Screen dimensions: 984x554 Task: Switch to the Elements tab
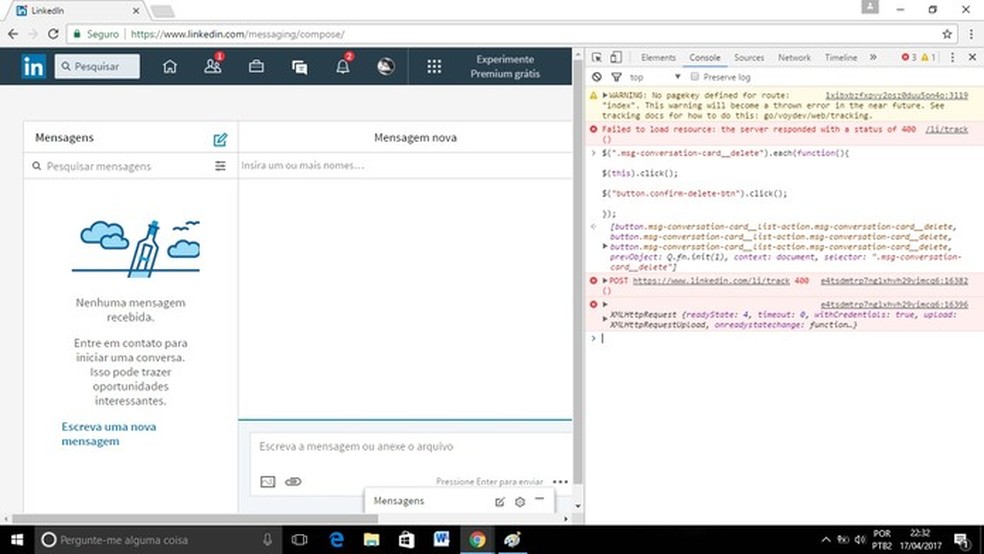[658, 58]
